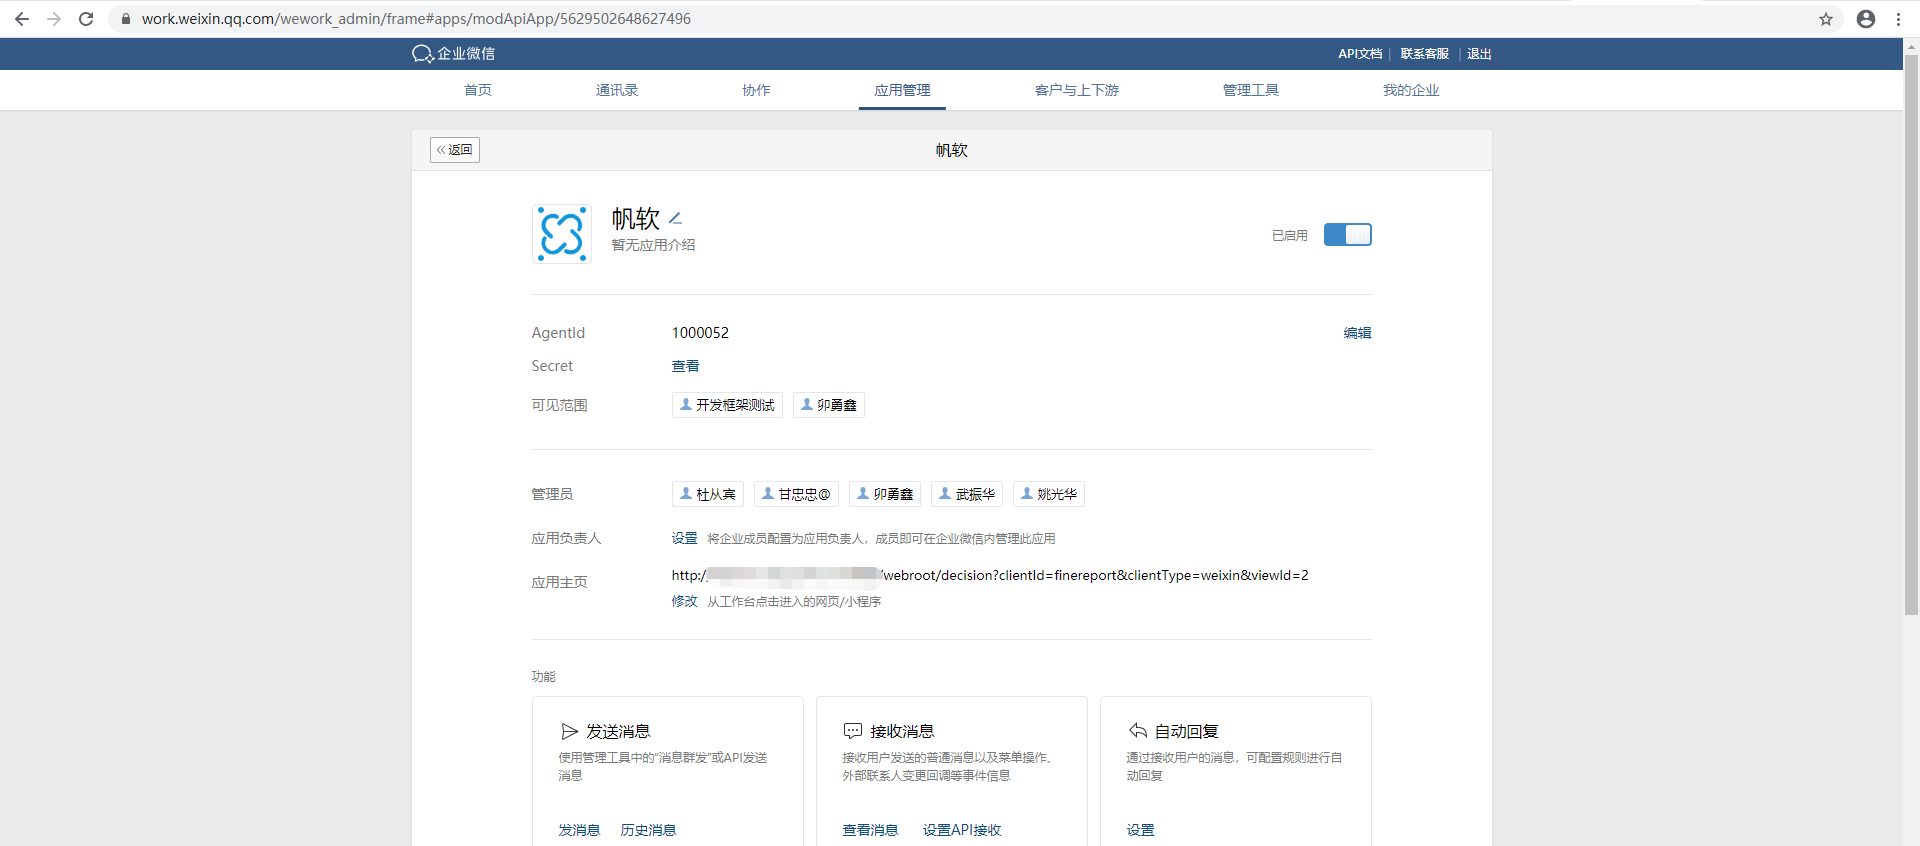
Task: Open the browser three-dot menu
Action: [x=1898, y=19]
